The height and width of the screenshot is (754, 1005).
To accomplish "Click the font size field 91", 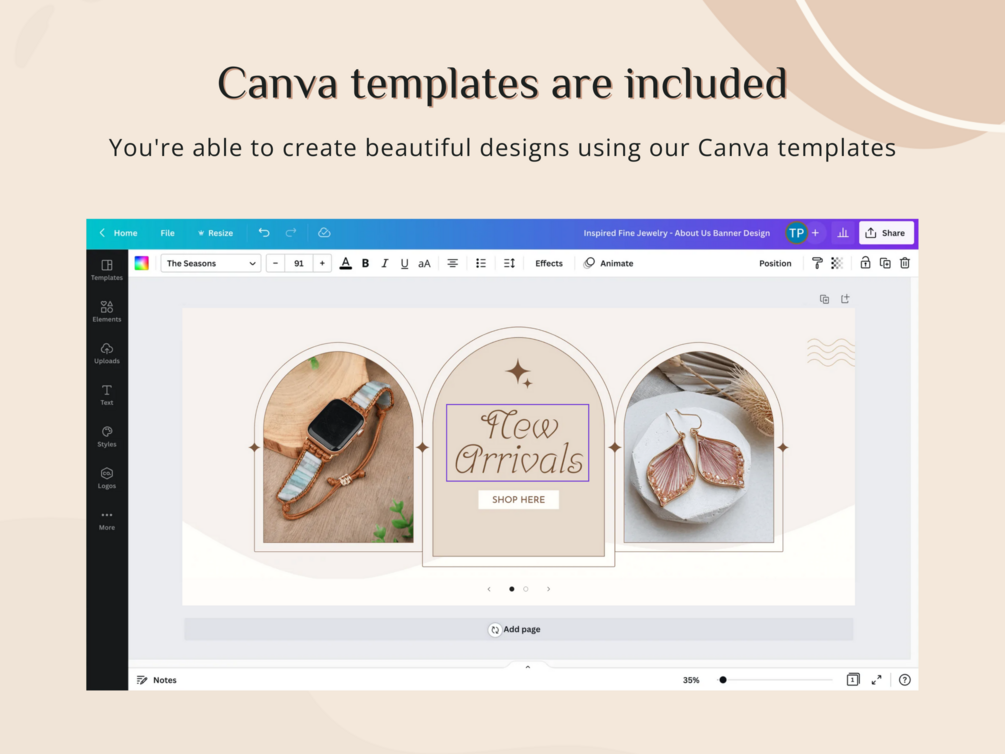I will [299, 263].
